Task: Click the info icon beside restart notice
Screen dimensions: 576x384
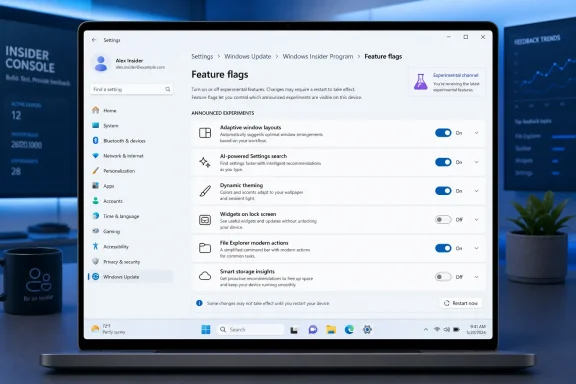Action: click(x=199, y=303)
